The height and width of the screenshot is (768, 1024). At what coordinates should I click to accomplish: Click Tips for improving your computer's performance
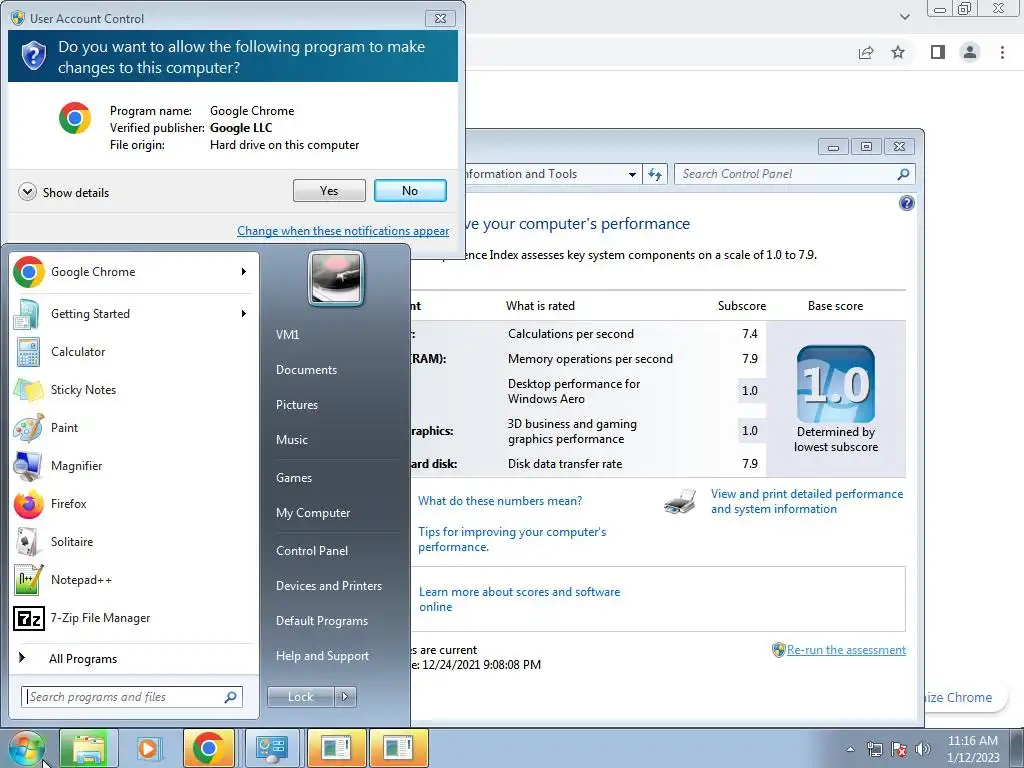pos(512,539)
